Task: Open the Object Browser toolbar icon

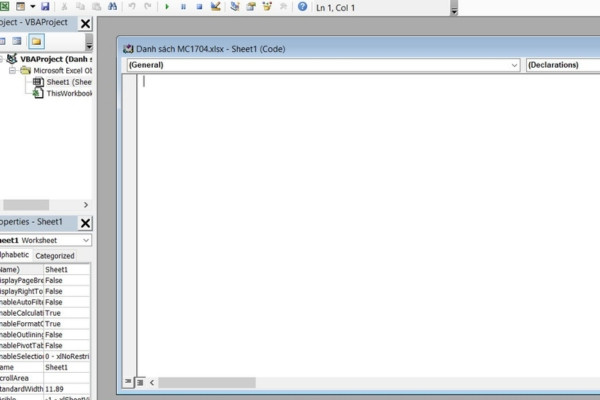Action: pyautogui.click(x=267, y=6)
